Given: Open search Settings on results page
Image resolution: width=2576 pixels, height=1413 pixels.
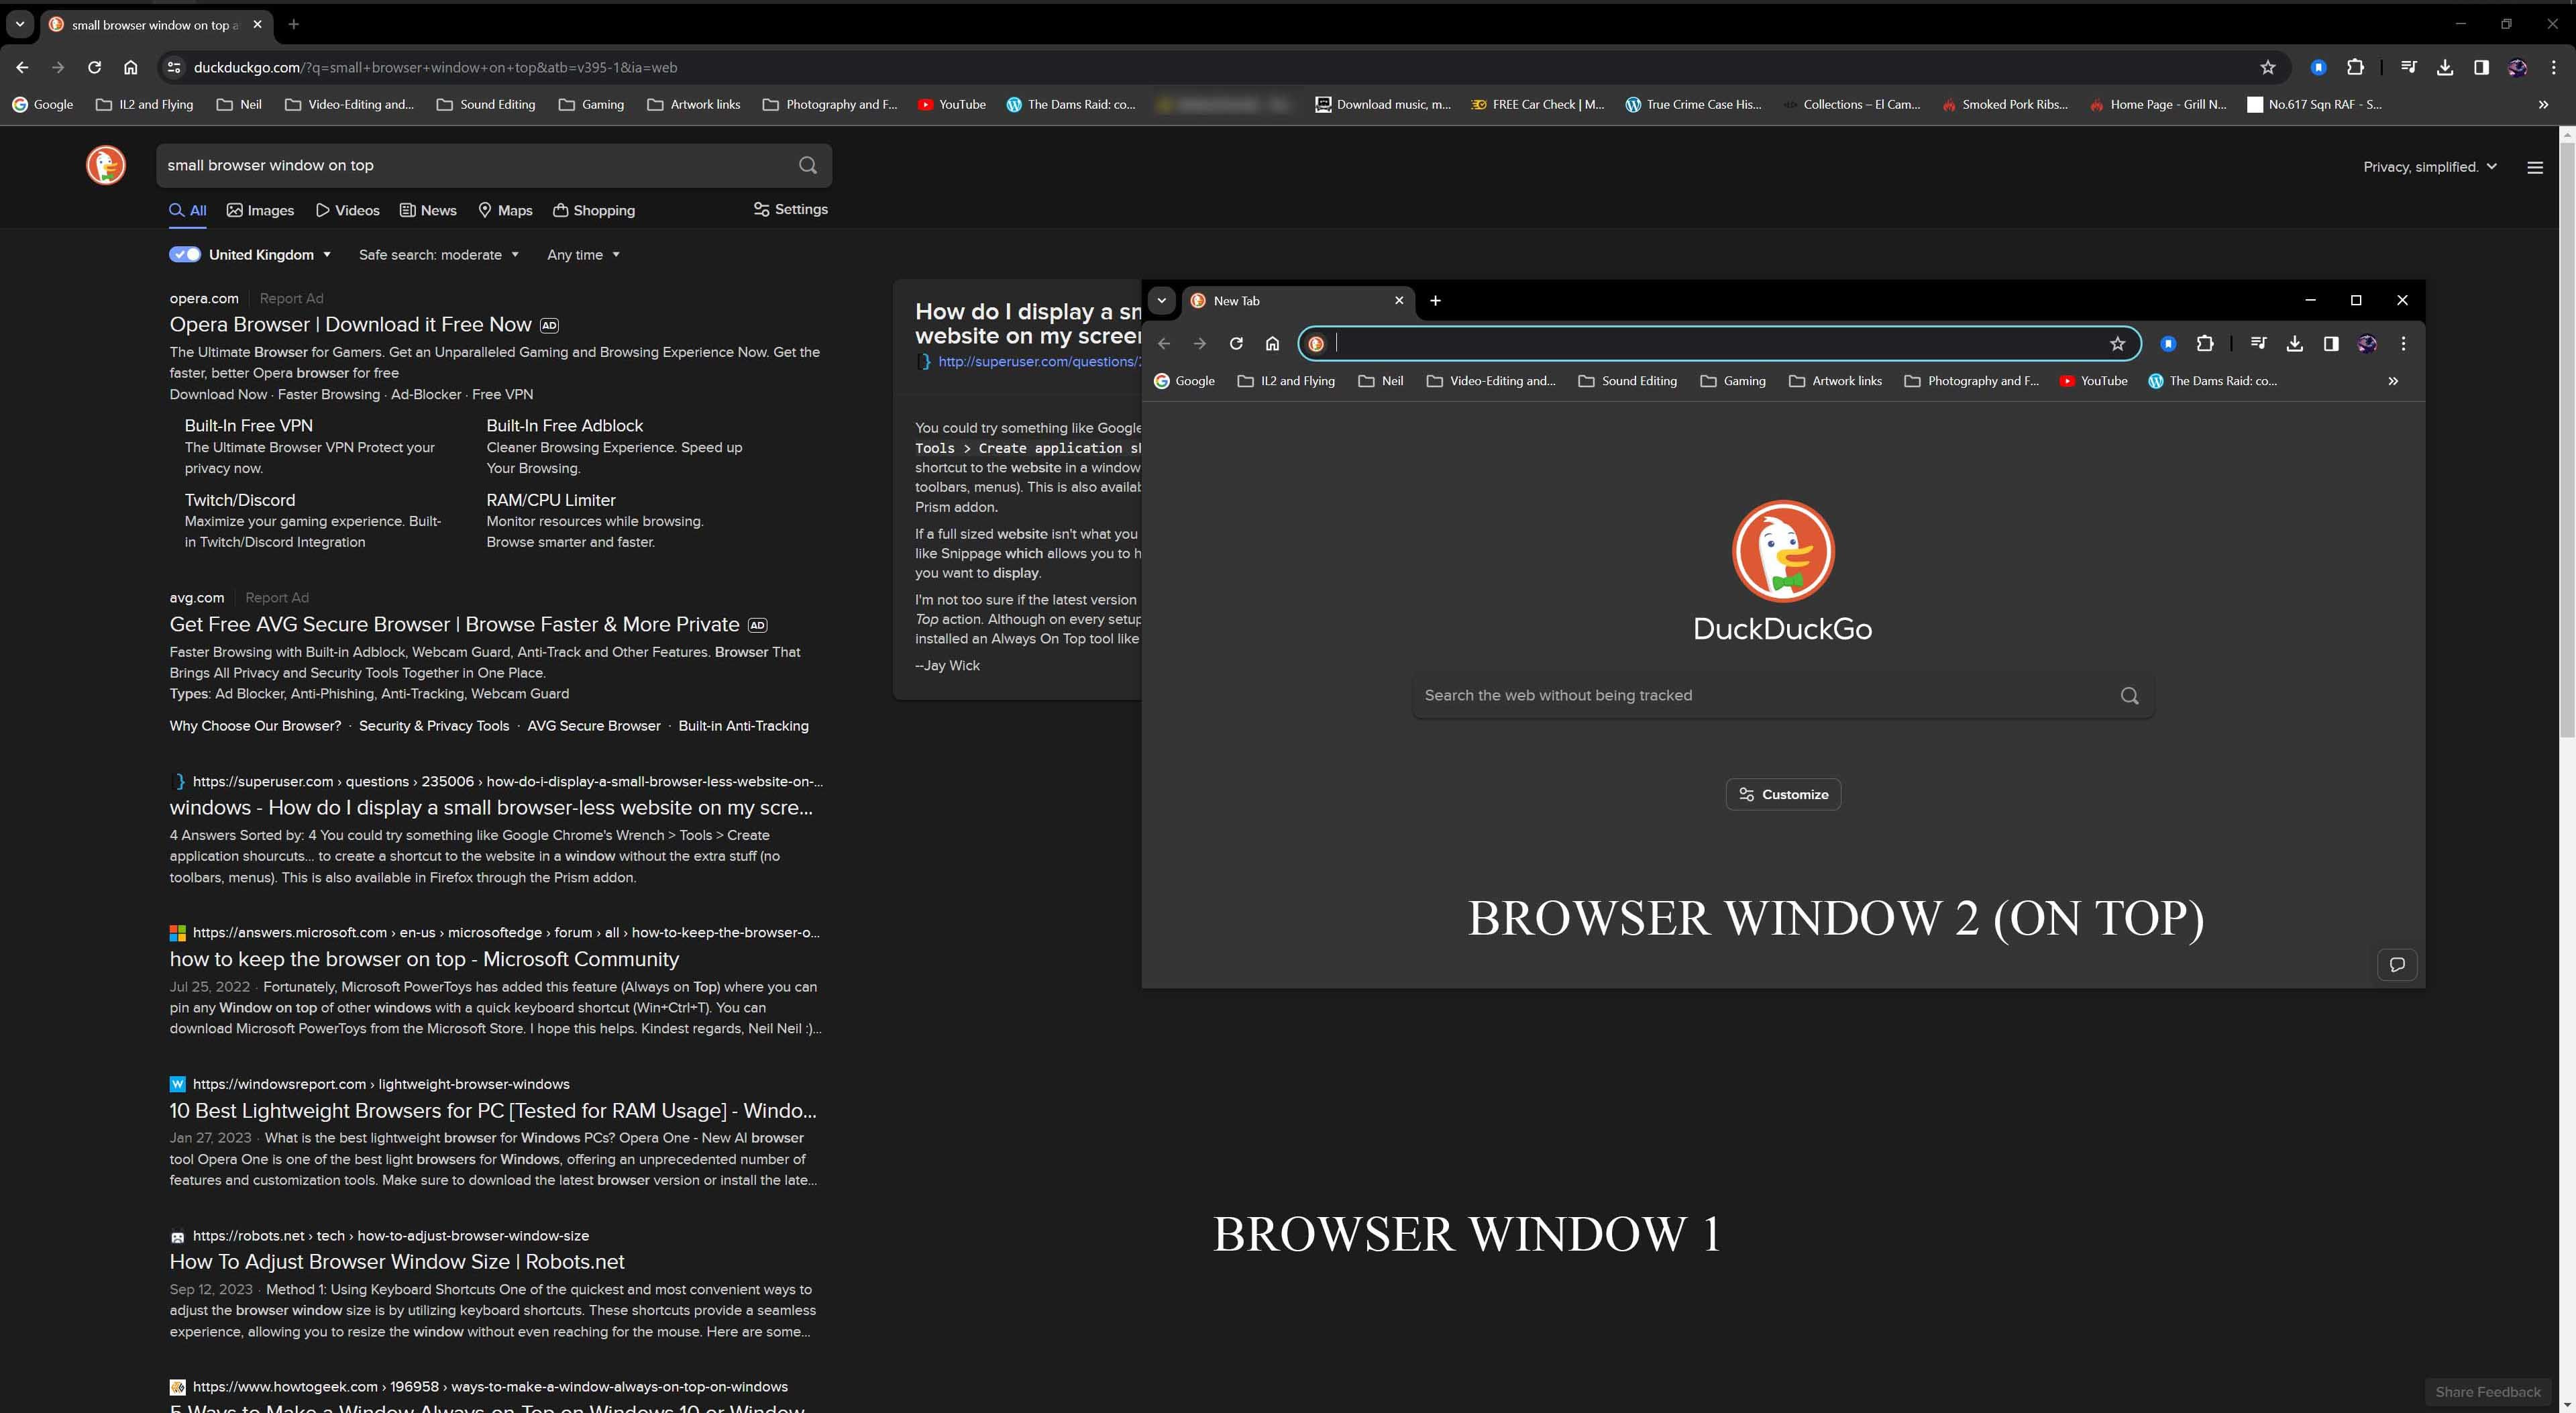Looking at the screenshot, I should 790,209.
